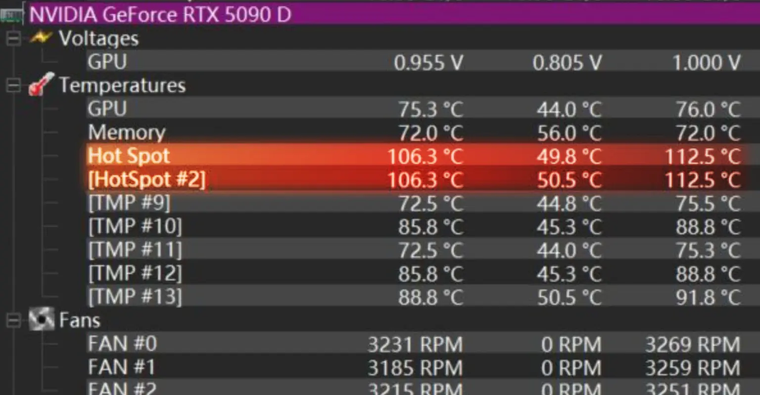Click the 76.0 °C GPU maximum value
Image resolution: width=760 pixels, height=395 pixels.
point(708,110)
